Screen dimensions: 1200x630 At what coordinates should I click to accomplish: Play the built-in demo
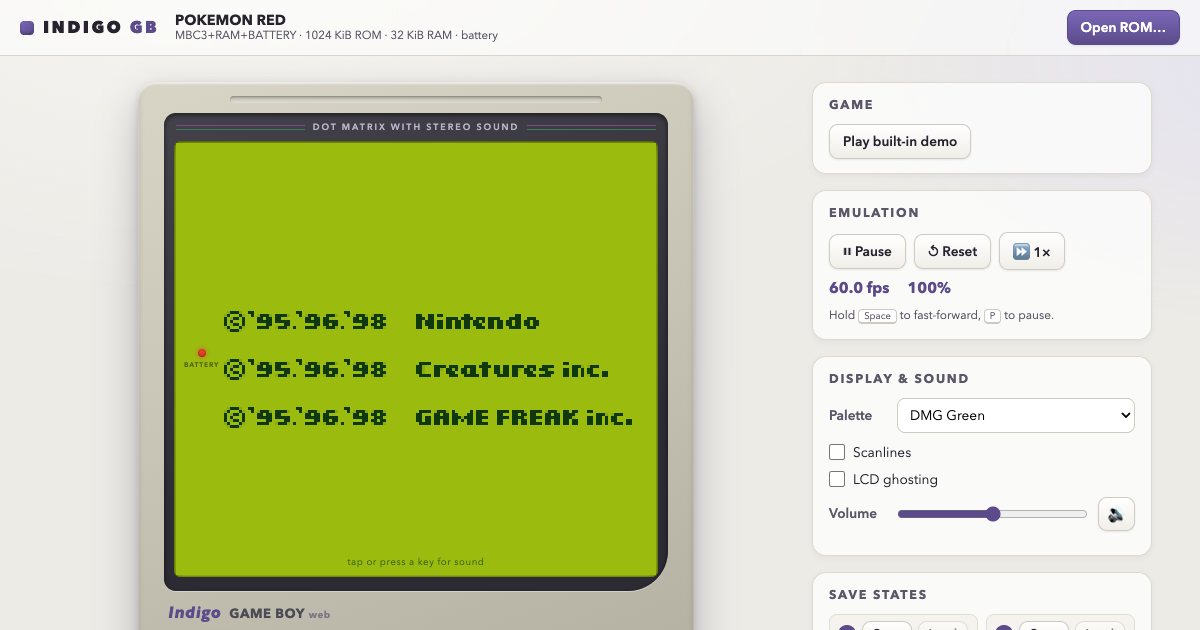[900, 141]
